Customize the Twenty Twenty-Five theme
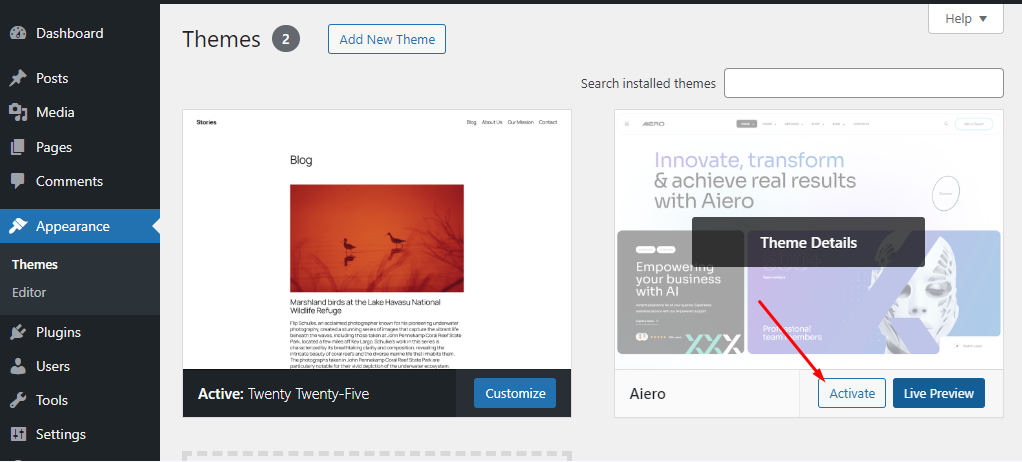Image resolution: width=1022 pixels, height=462 pixels. click(x=515, y=394)
